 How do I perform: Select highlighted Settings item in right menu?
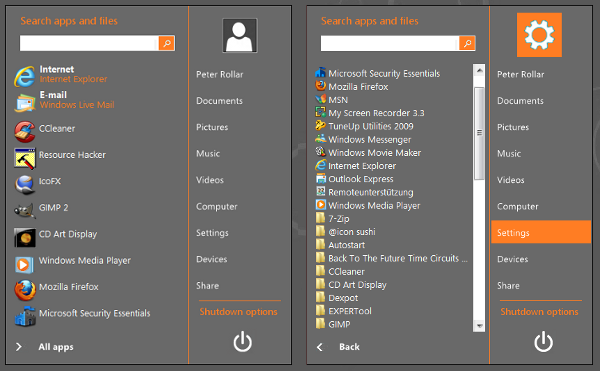point(541,232)
